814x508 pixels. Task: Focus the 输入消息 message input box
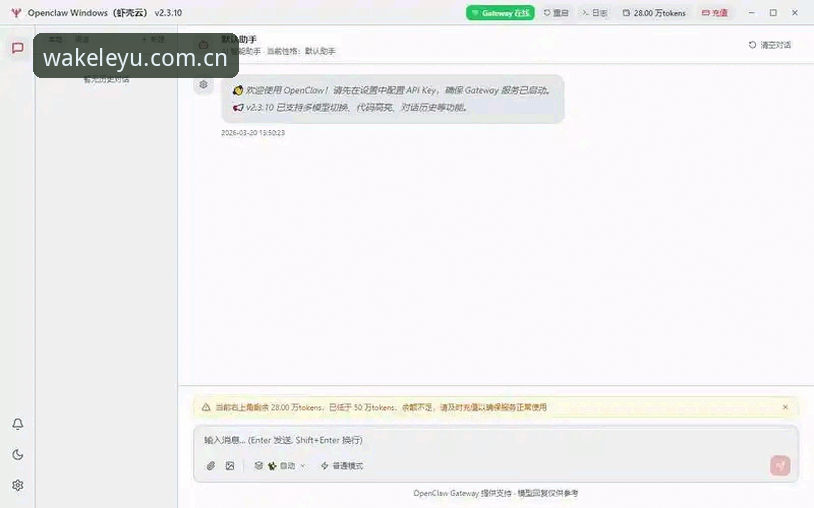click(x=496, y=440)
